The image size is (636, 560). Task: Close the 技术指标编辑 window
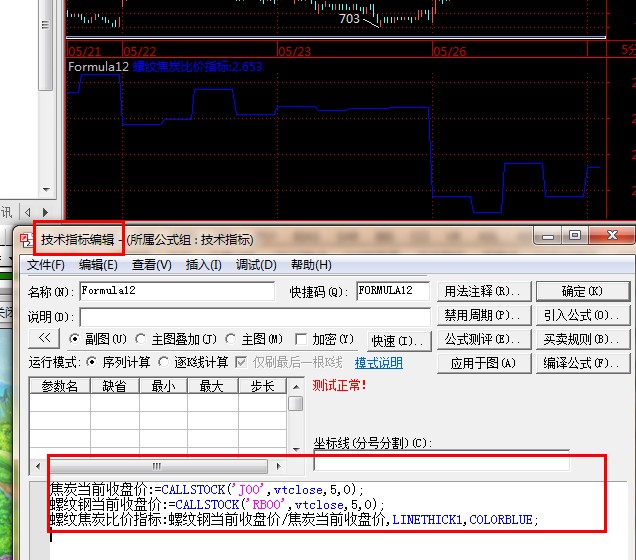(x=612, y=235)
